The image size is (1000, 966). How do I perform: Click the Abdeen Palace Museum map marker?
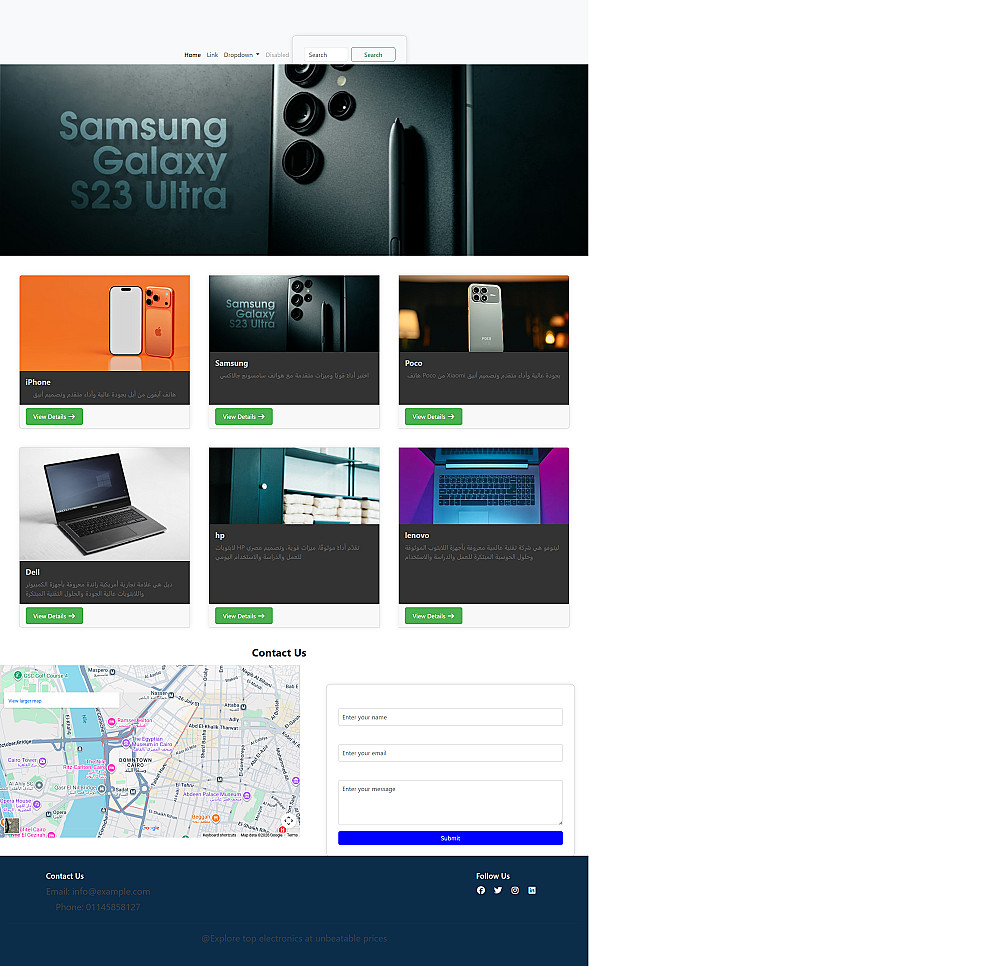pos(247,796)
